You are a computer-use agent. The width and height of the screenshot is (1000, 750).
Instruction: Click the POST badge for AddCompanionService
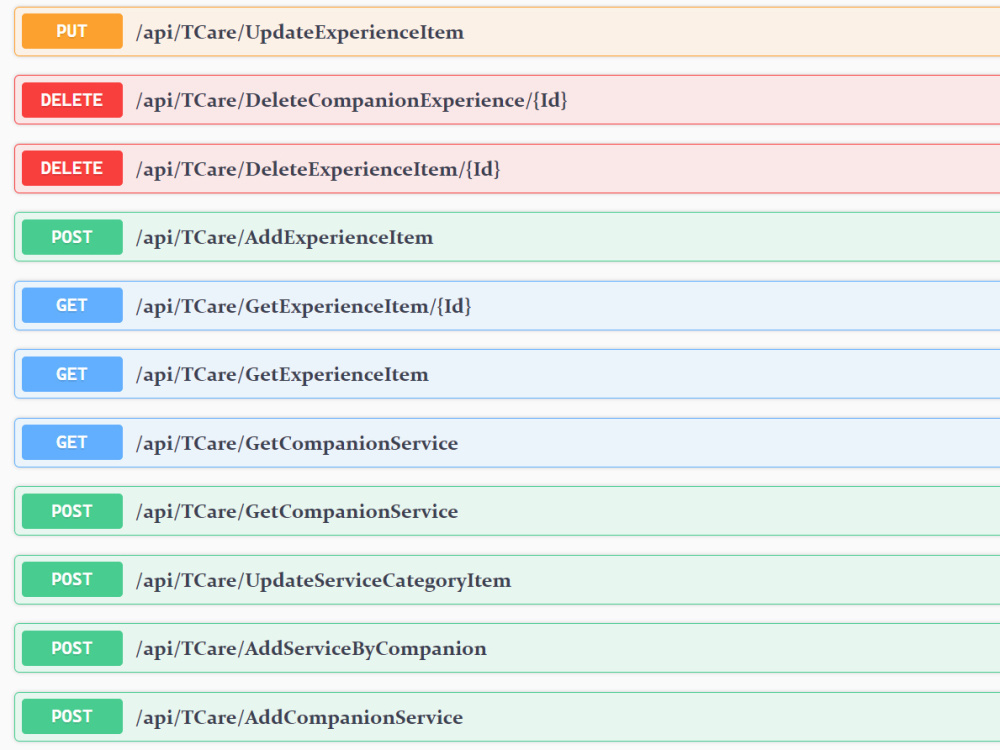[x=72, y=717]
